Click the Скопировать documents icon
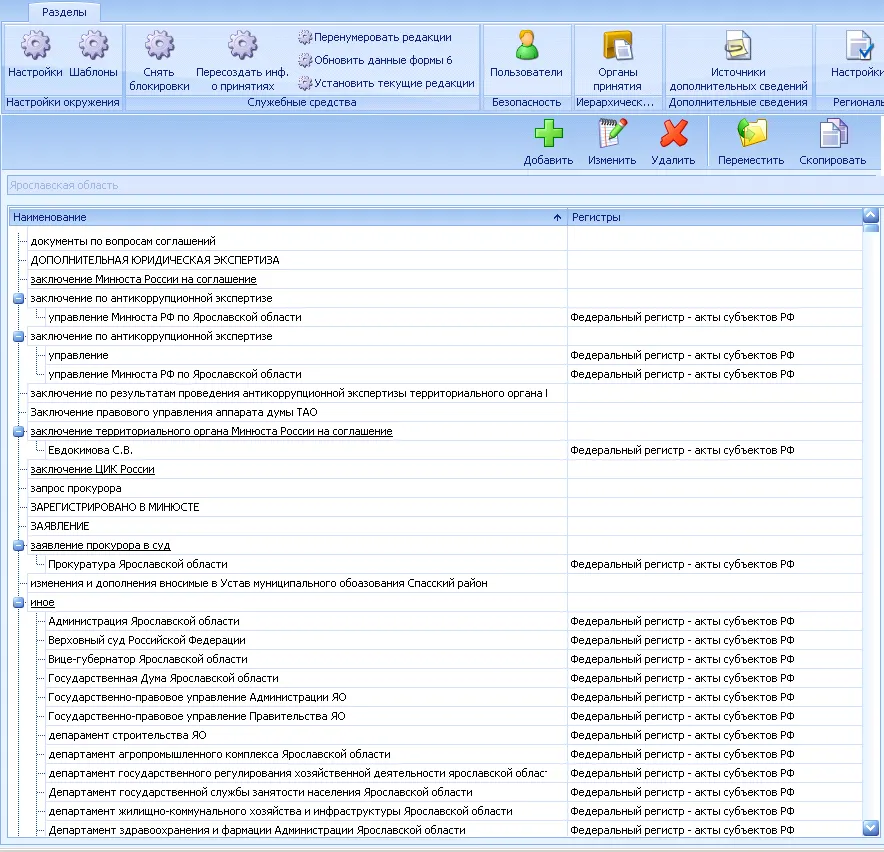The image size is (884, 852). (x=833, y=133)
